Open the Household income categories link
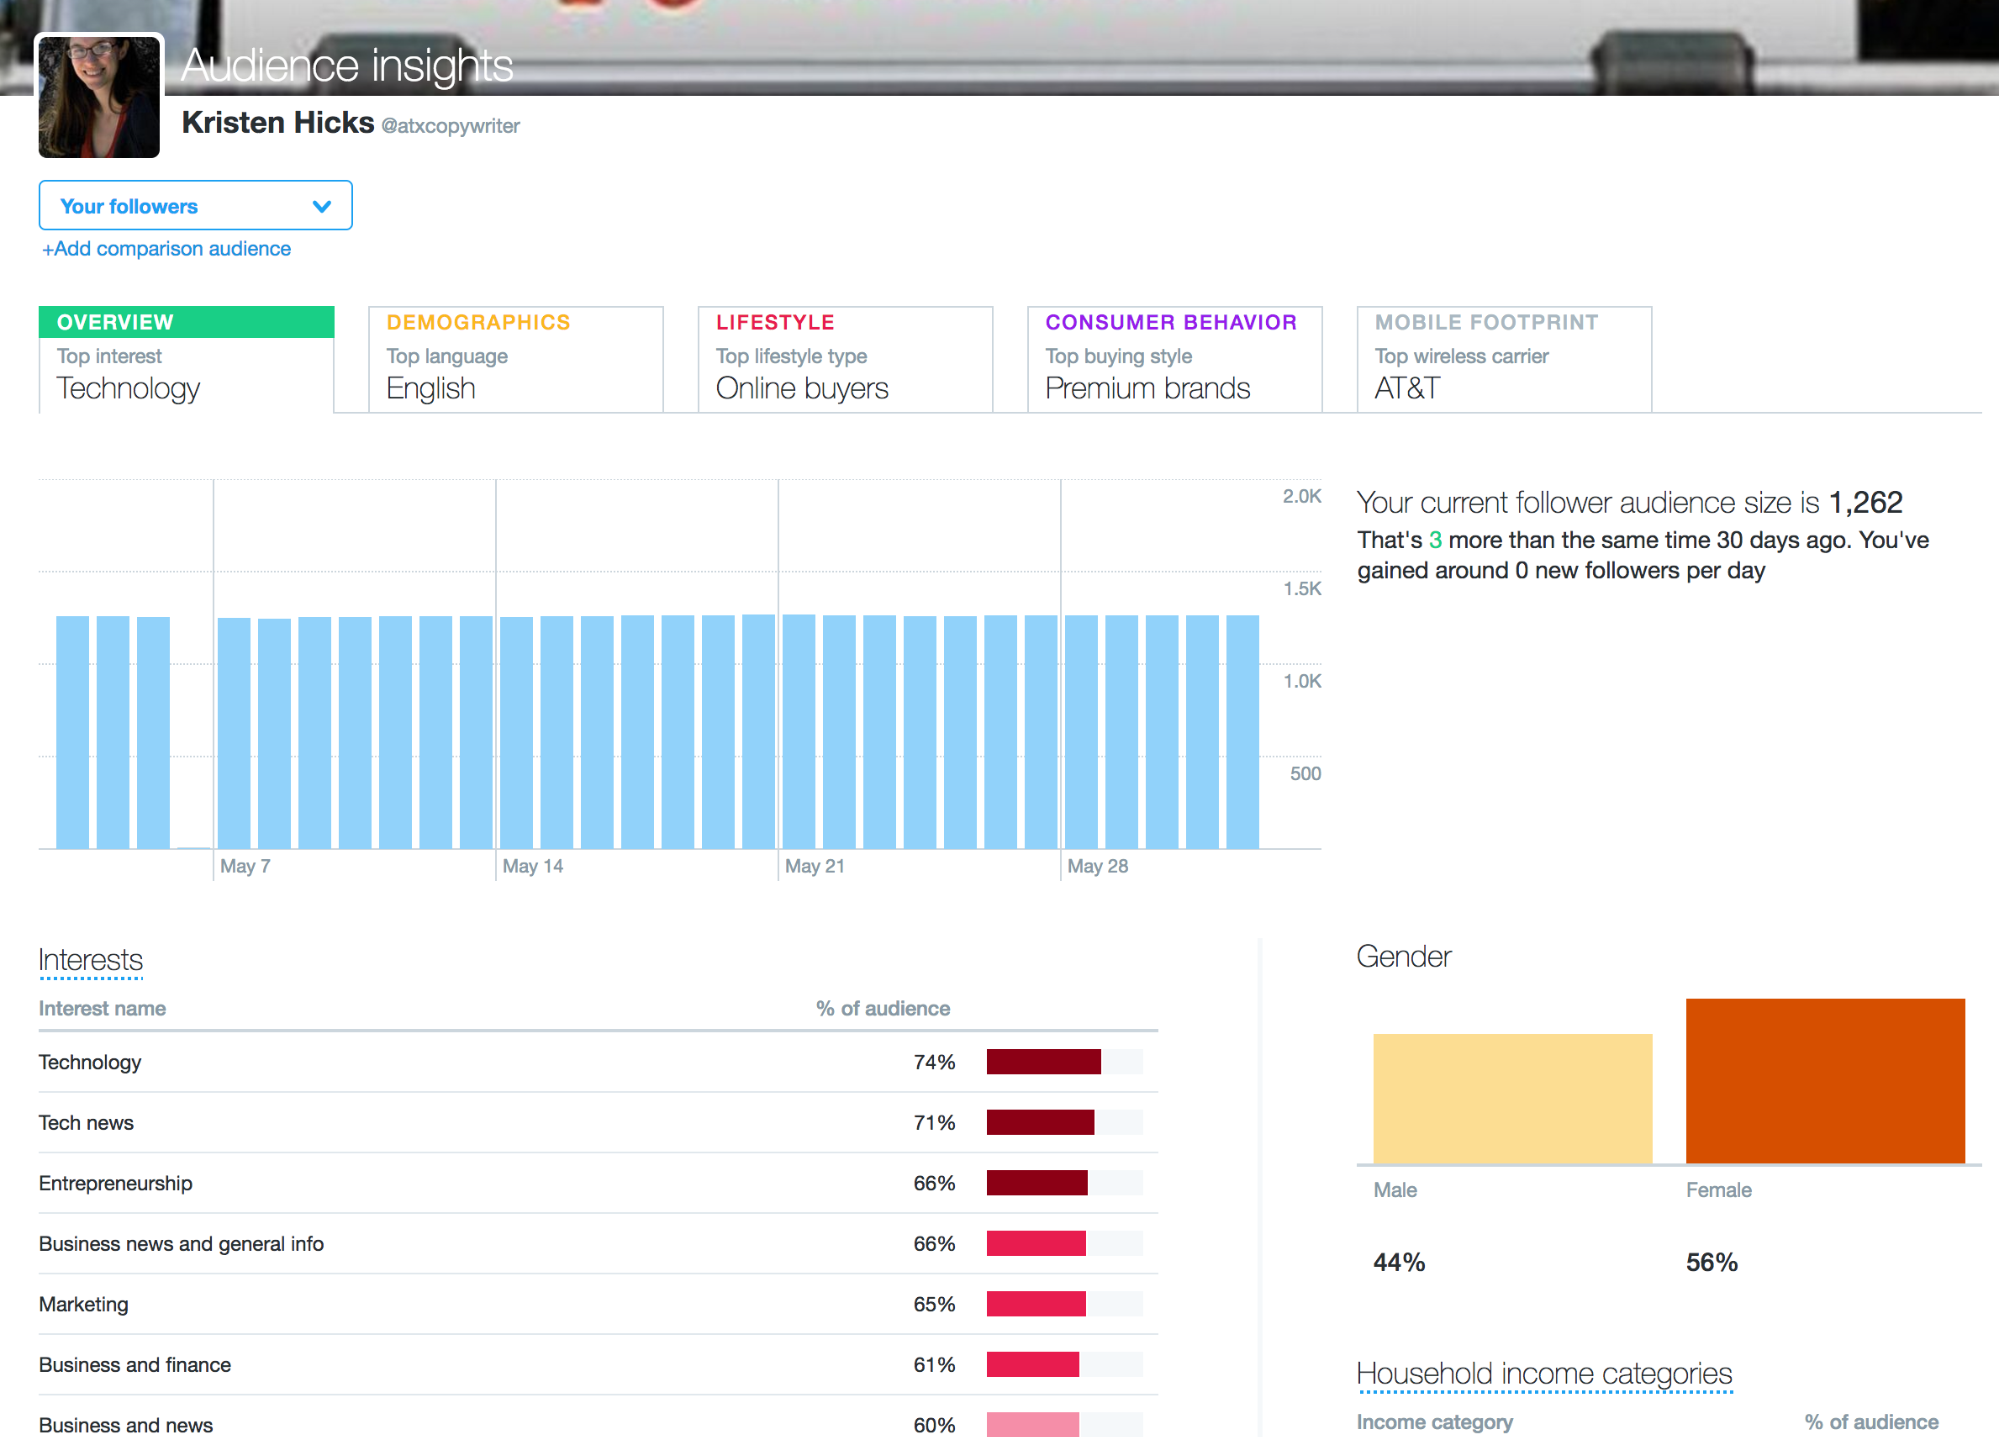Screen dimensions: 1999x1438 (x=1544, y=1373)
